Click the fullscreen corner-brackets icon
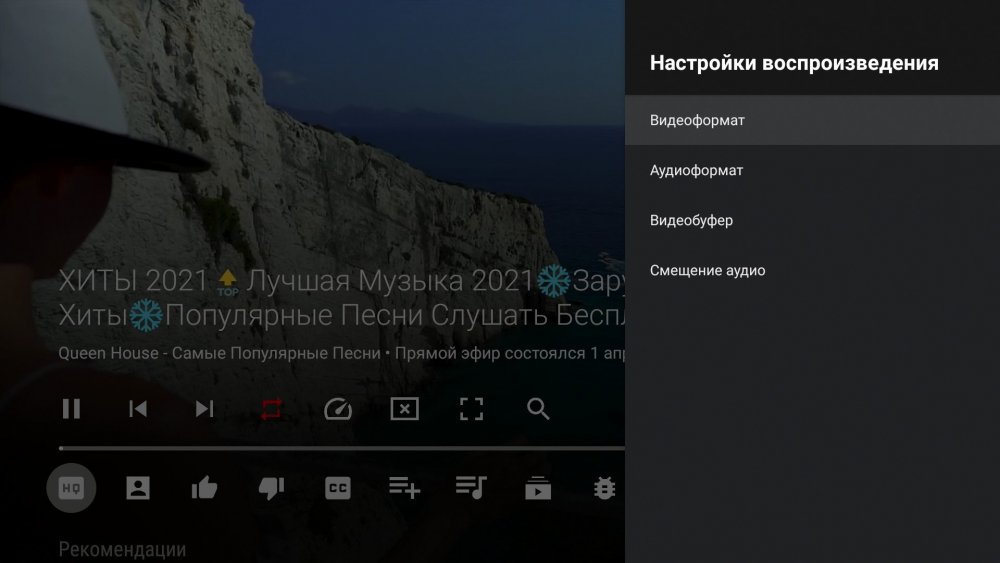The image size is (1000, 563). tap(471, 409)
